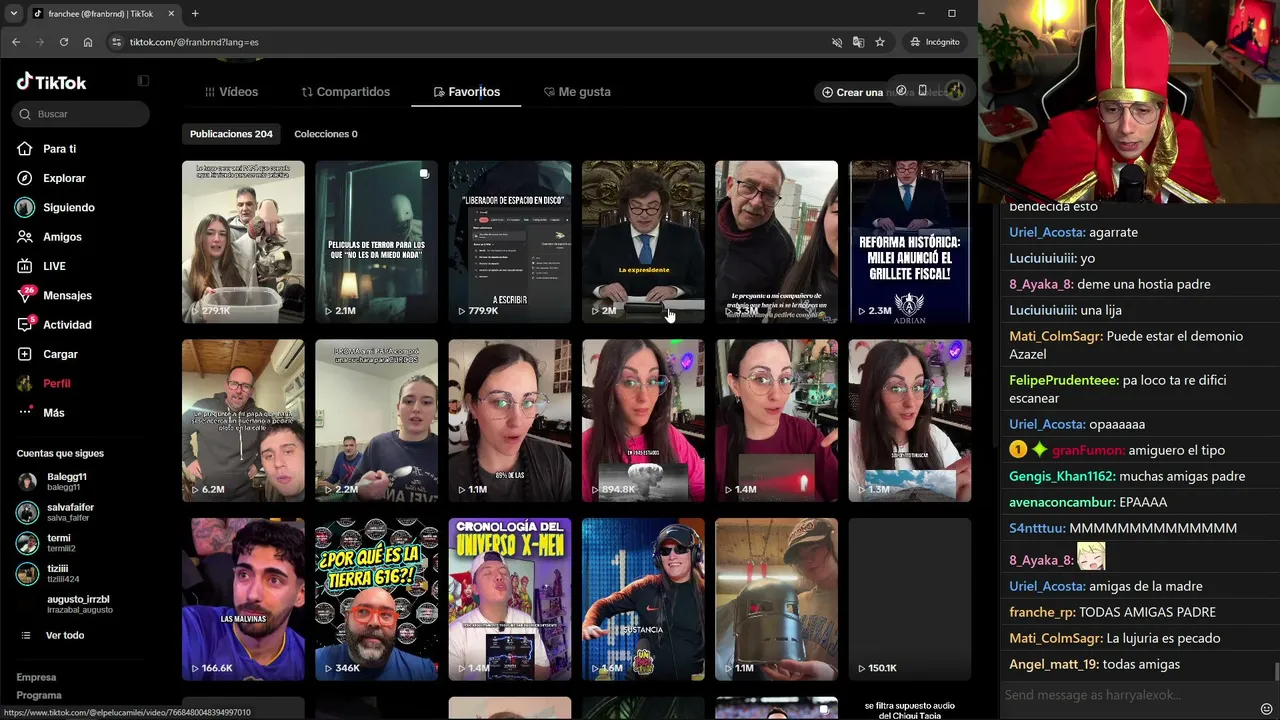This screenshot has width=1280, height=720.
Task: Open the TikTok home logo
Action: (51, 82)
